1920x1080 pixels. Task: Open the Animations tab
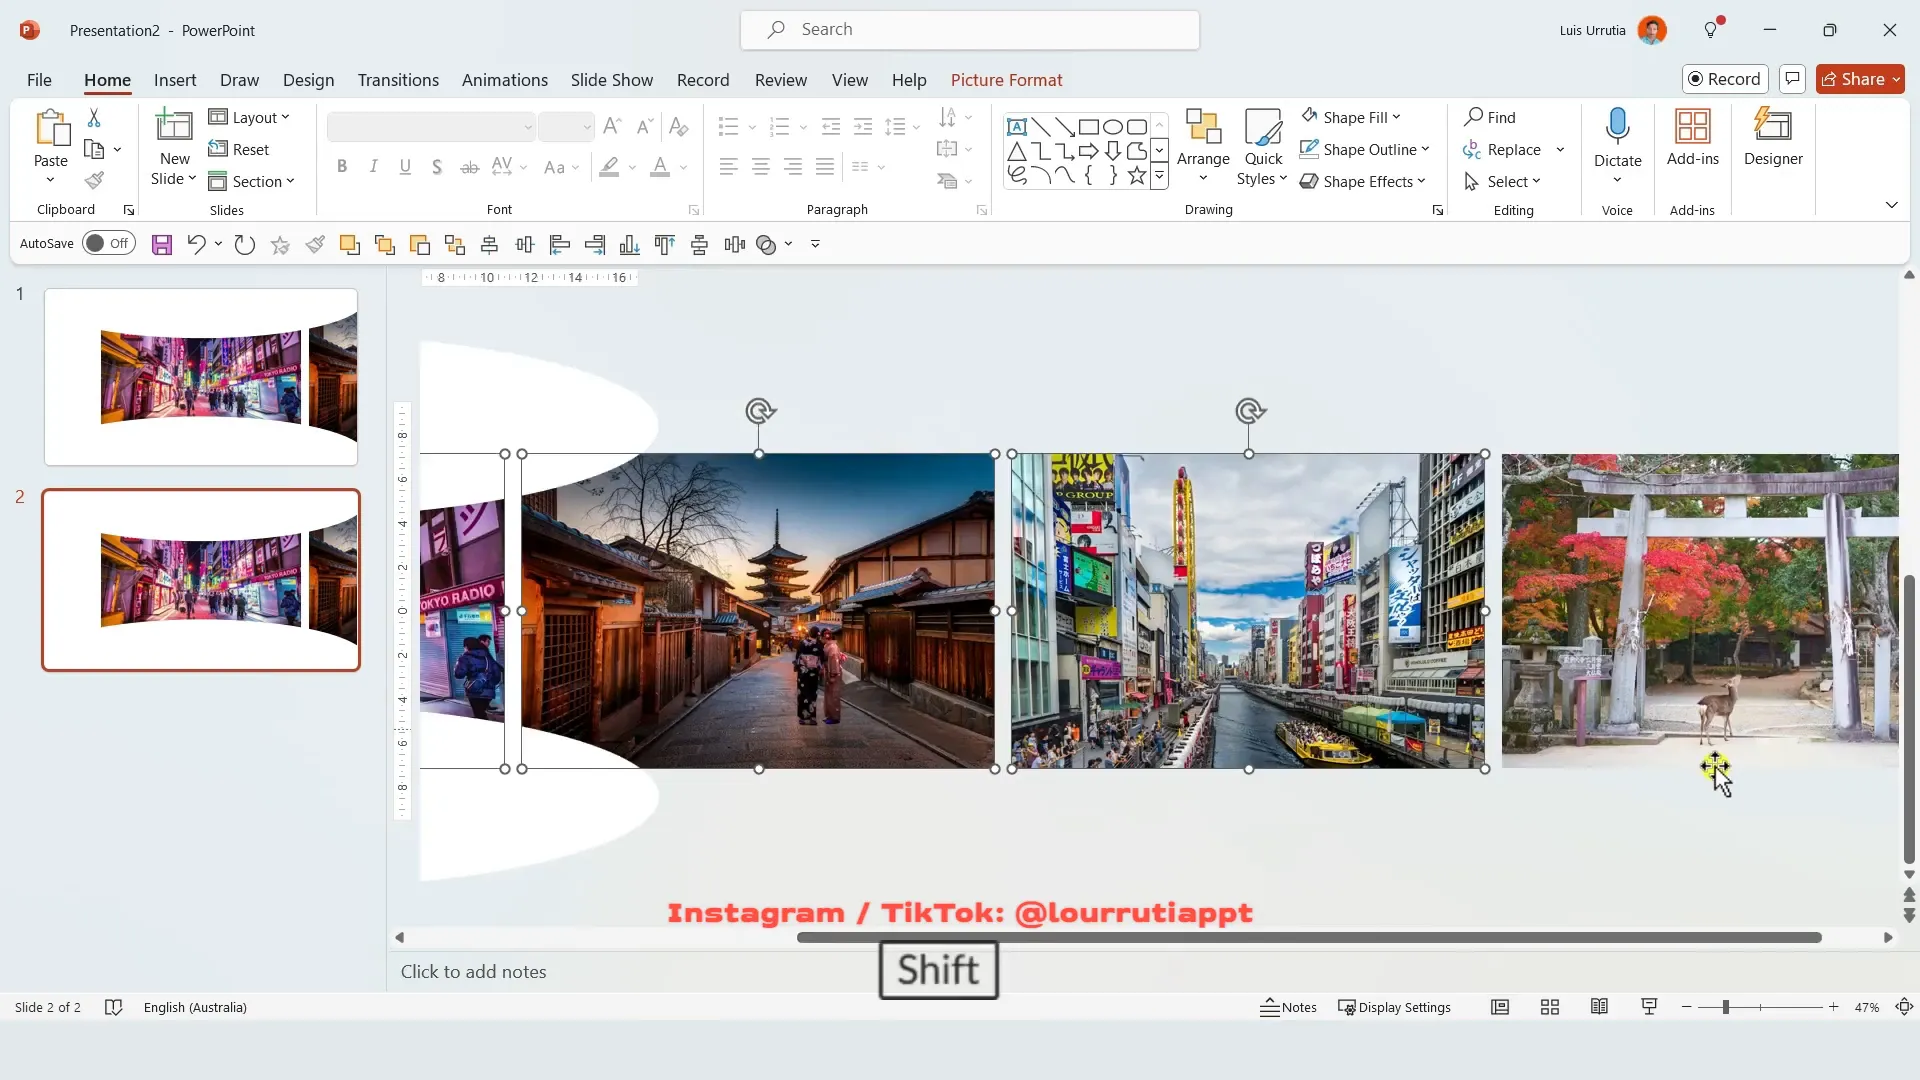pos(504,80)
